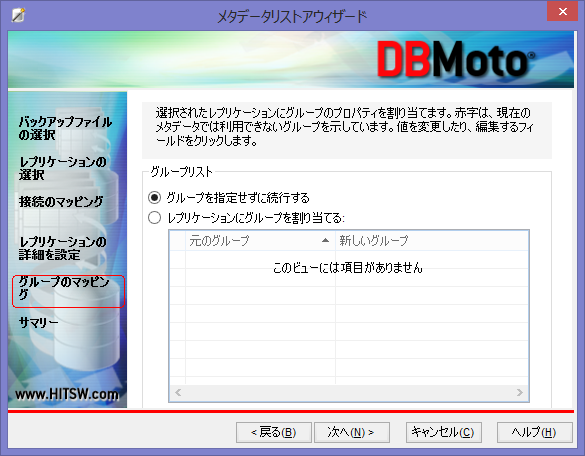Image resolution: width=585 pixels, height=456 pixels.
Task: Go back with 戻る(B) button
Action: point(273,432)
